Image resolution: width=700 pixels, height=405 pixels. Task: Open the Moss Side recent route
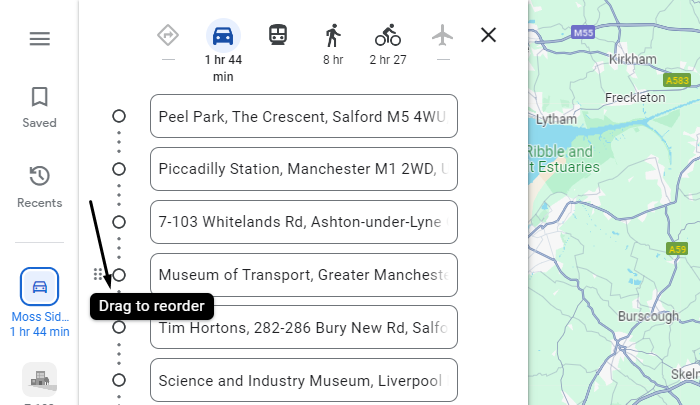point(39,303)
